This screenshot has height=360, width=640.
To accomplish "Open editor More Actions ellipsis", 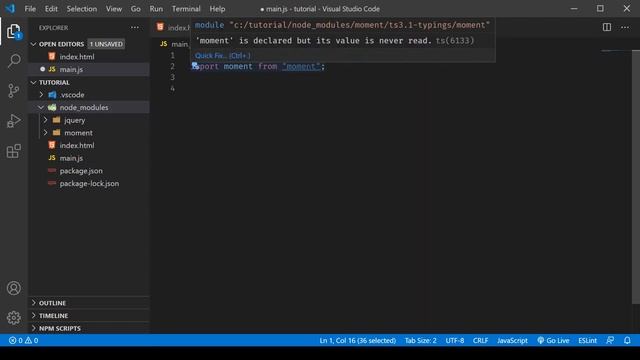I will pos(625,27).
